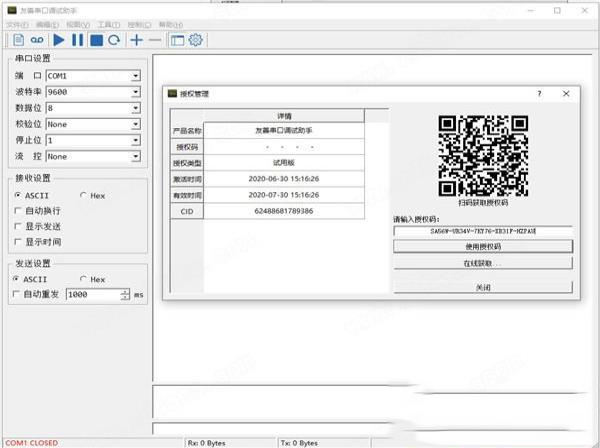Enable the 显示时间 checkbox
The height and width of the screenshot is (448, 600).
pyautogui.click(x=16, y=242)
